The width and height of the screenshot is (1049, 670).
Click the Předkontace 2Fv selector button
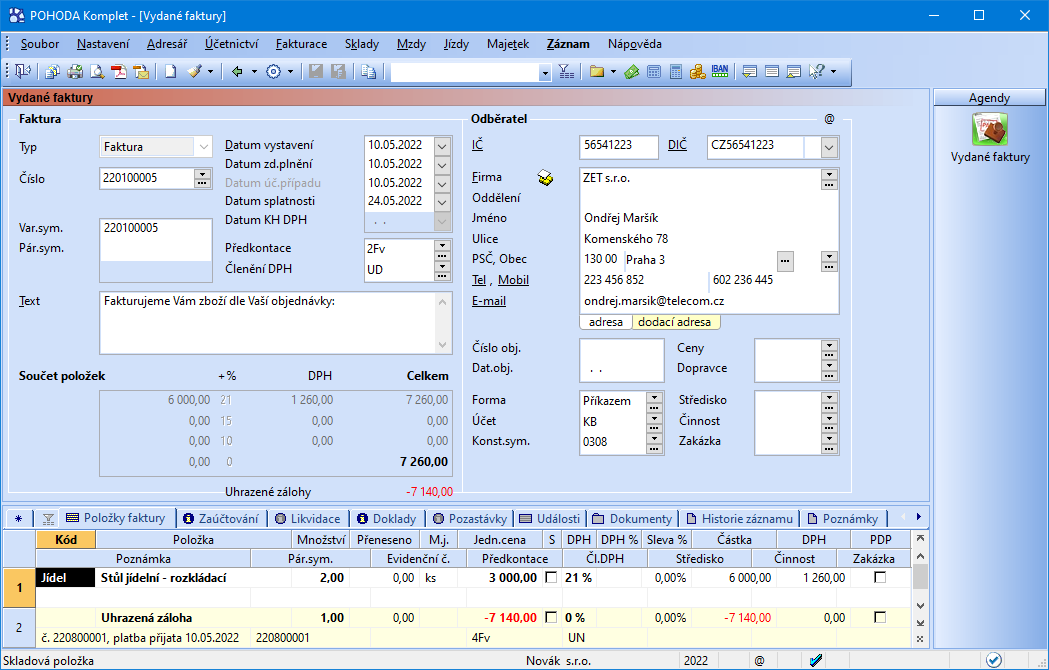[442, 249]
